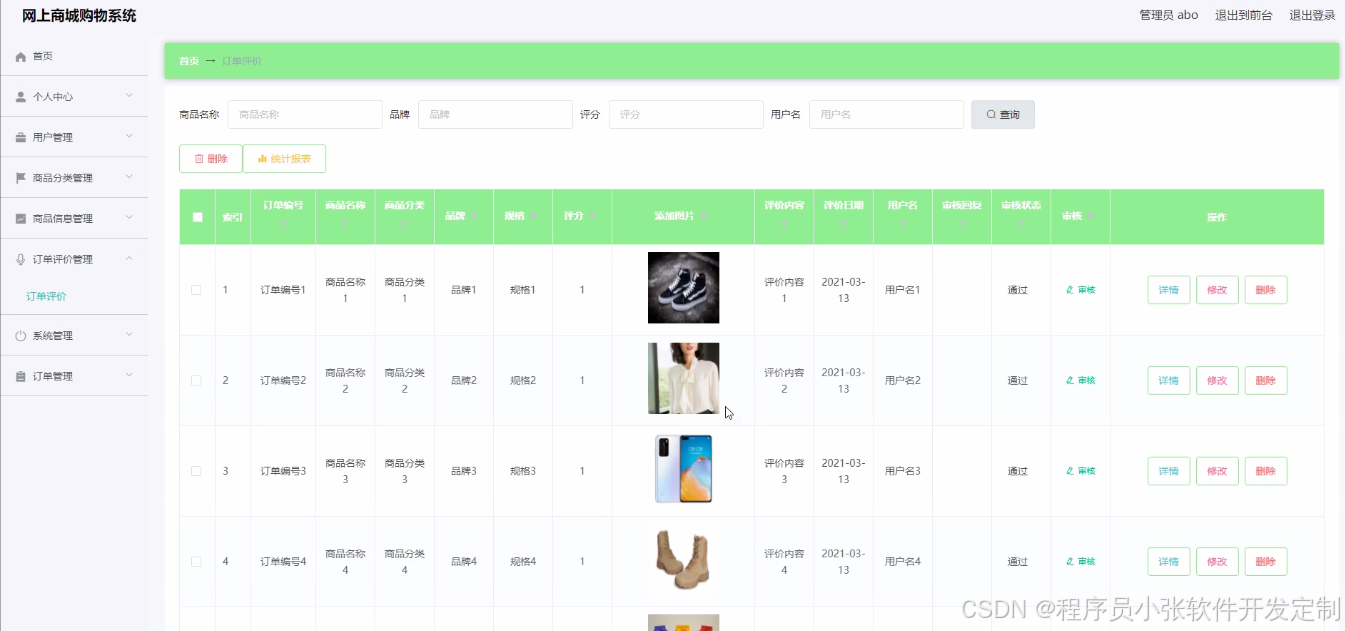1345x631 pixels.
Task: Tick the checkbox for row 订单编号3
Action: pos(196,471)
